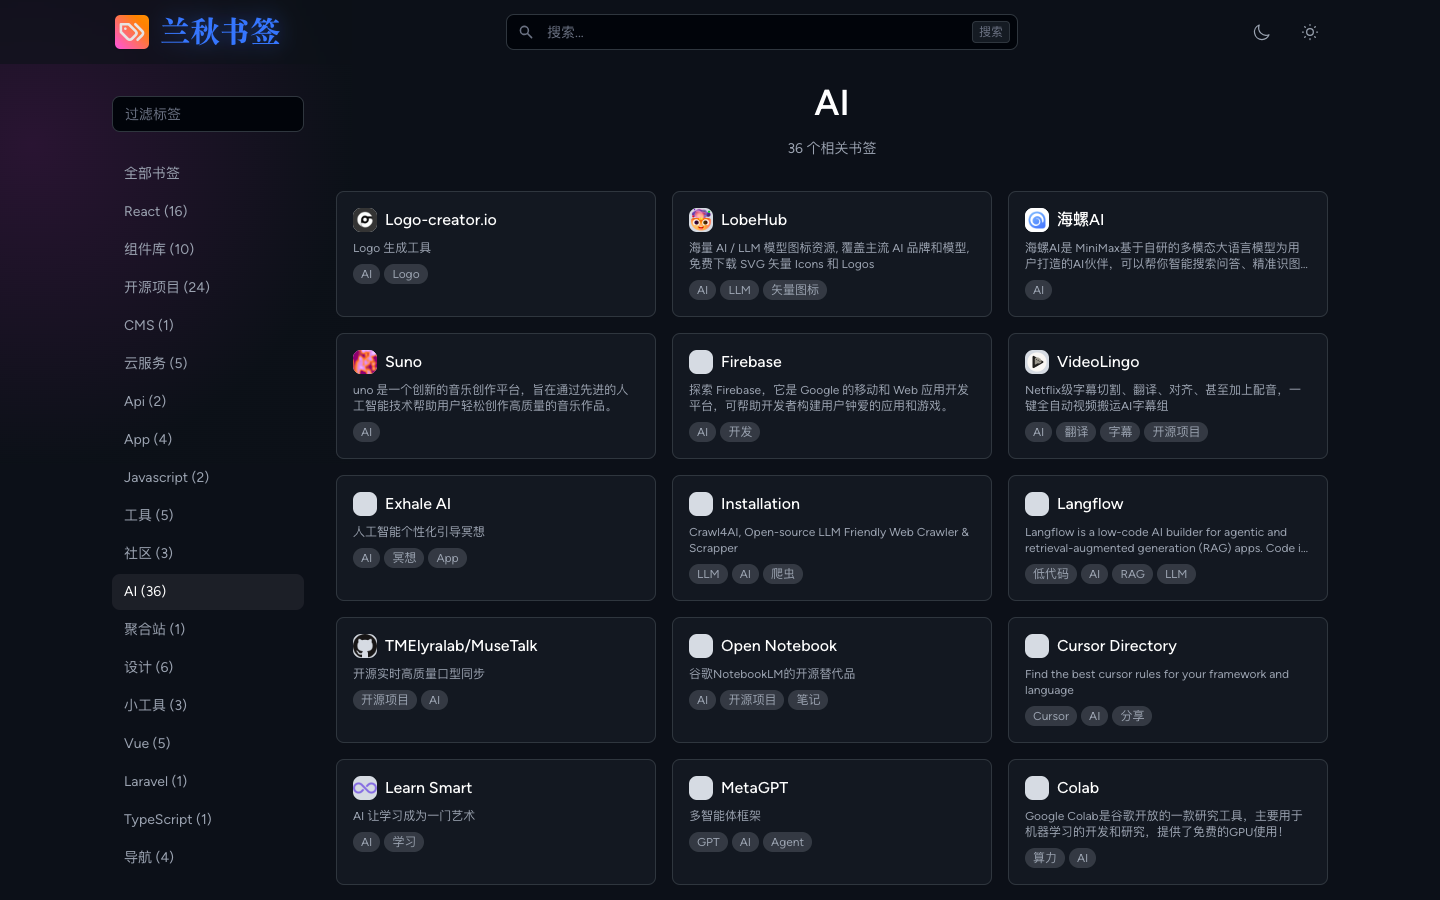1440x900 pixels.
Task: Click the 算力 tag on Colab card
Action: point(1045,858)
